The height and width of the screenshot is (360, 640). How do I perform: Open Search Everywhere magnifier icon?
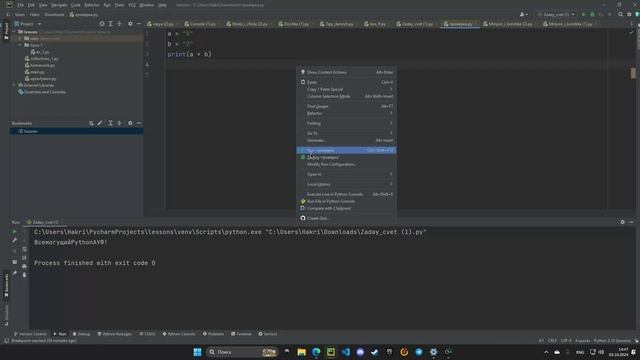point(620,14)
